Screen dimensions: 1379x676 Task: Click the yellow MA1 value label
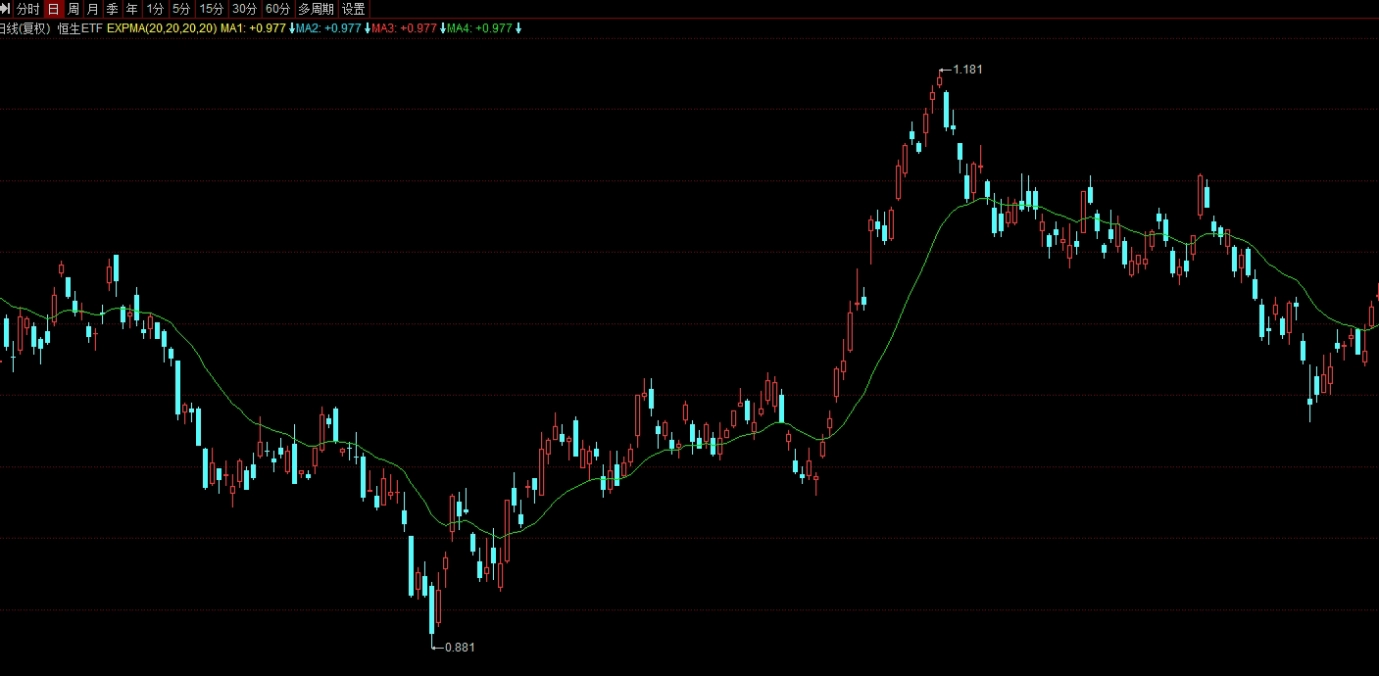click(253, 28)
